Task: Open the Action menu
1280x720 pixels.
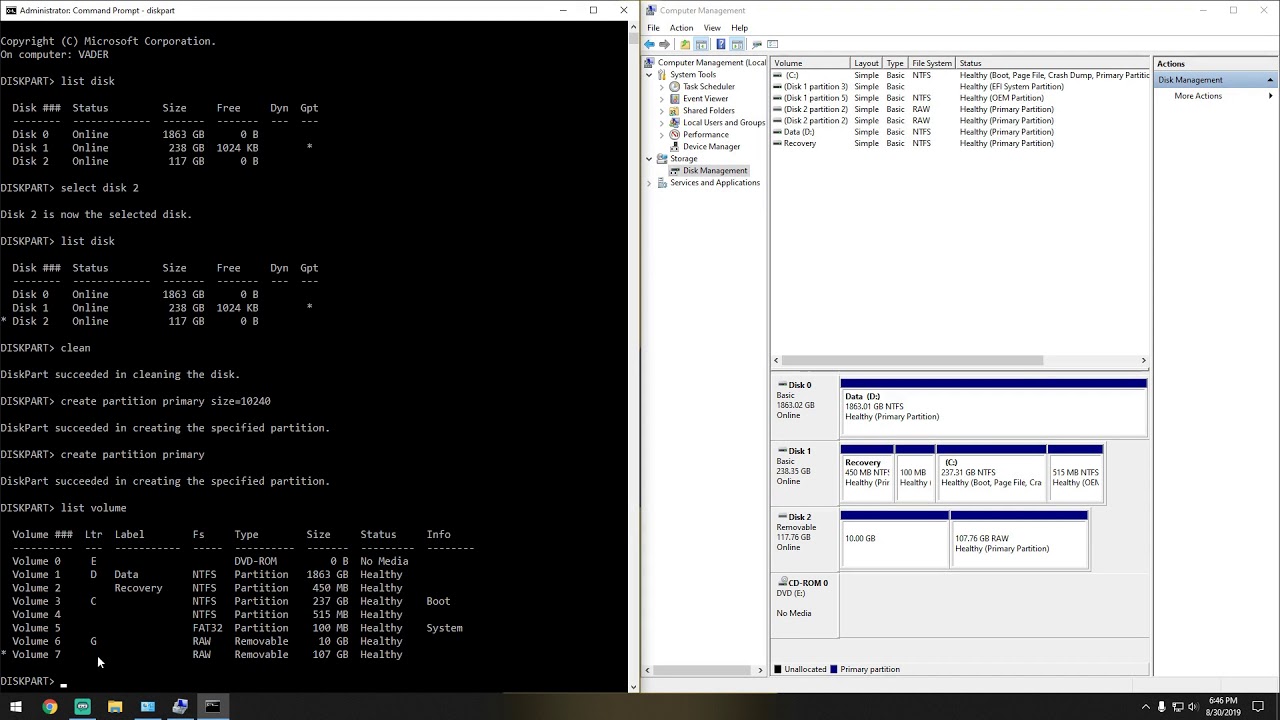Action: (x=681, y=28)
